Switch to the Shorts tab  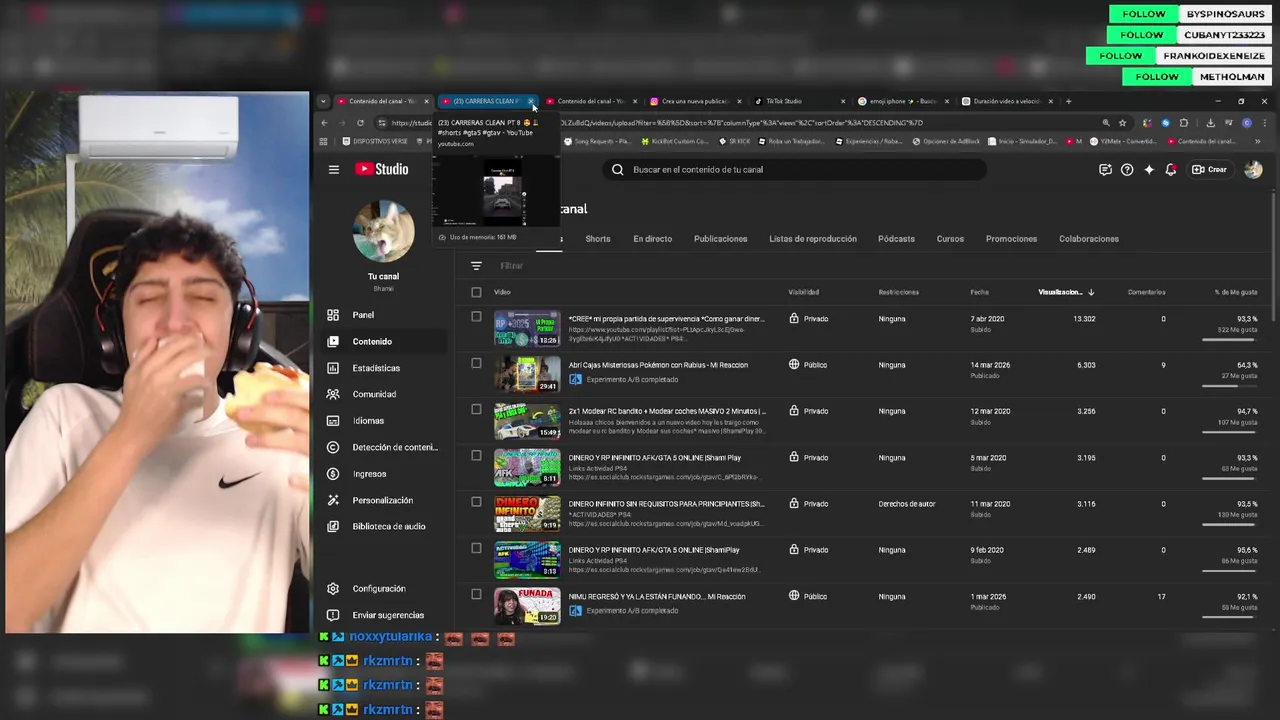[x=598, y=239]
